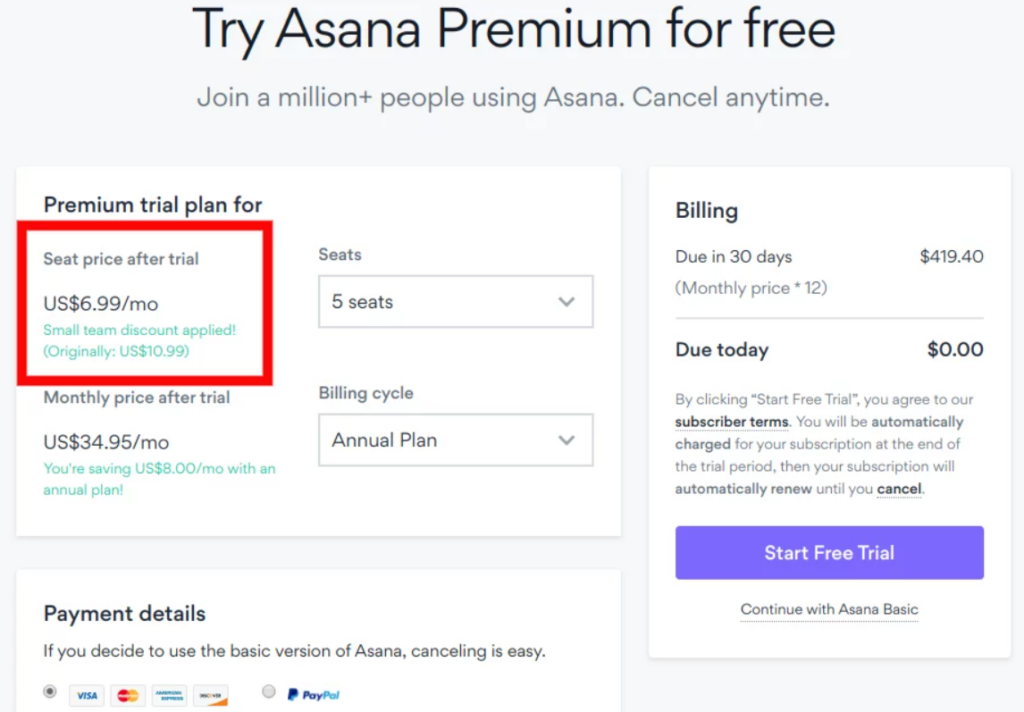The image size is (1024, 712).
Task: Continue with Asana Basic link
Action: [829, 609]
